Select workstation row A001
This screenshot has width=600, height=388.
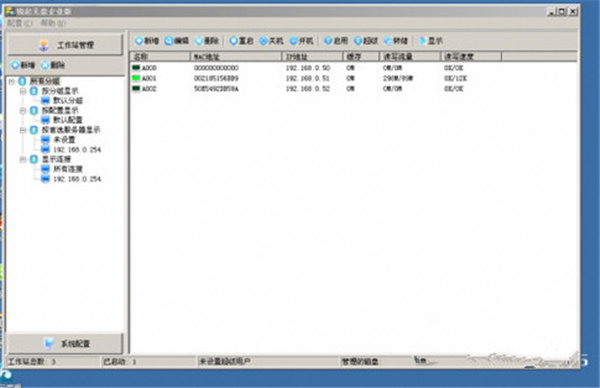[354, 78]
